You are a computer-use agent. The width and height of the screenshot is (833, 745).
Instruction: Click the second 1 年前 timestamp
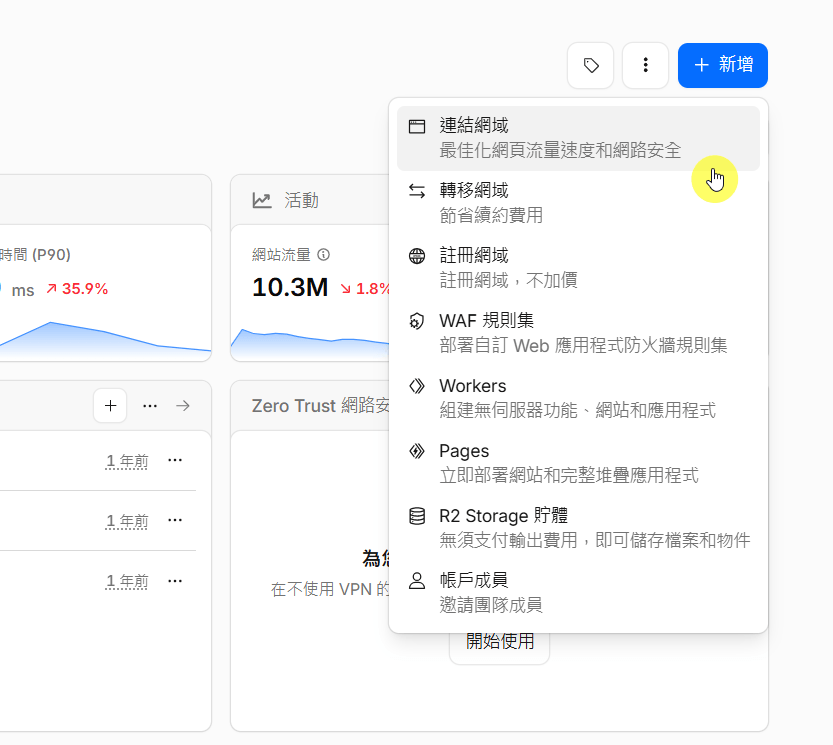click(127, 521)
